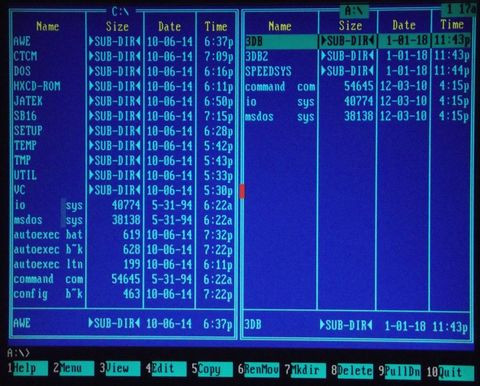Select the HXCD-ROM directory row
The height and width of the screenshot is (386, 480).
[x=123, y=86]
